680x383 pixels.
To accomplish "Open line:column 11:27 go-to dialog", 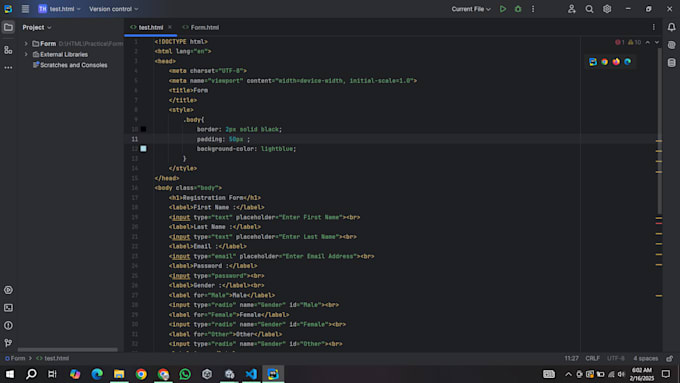I will (x=571, y=358).
